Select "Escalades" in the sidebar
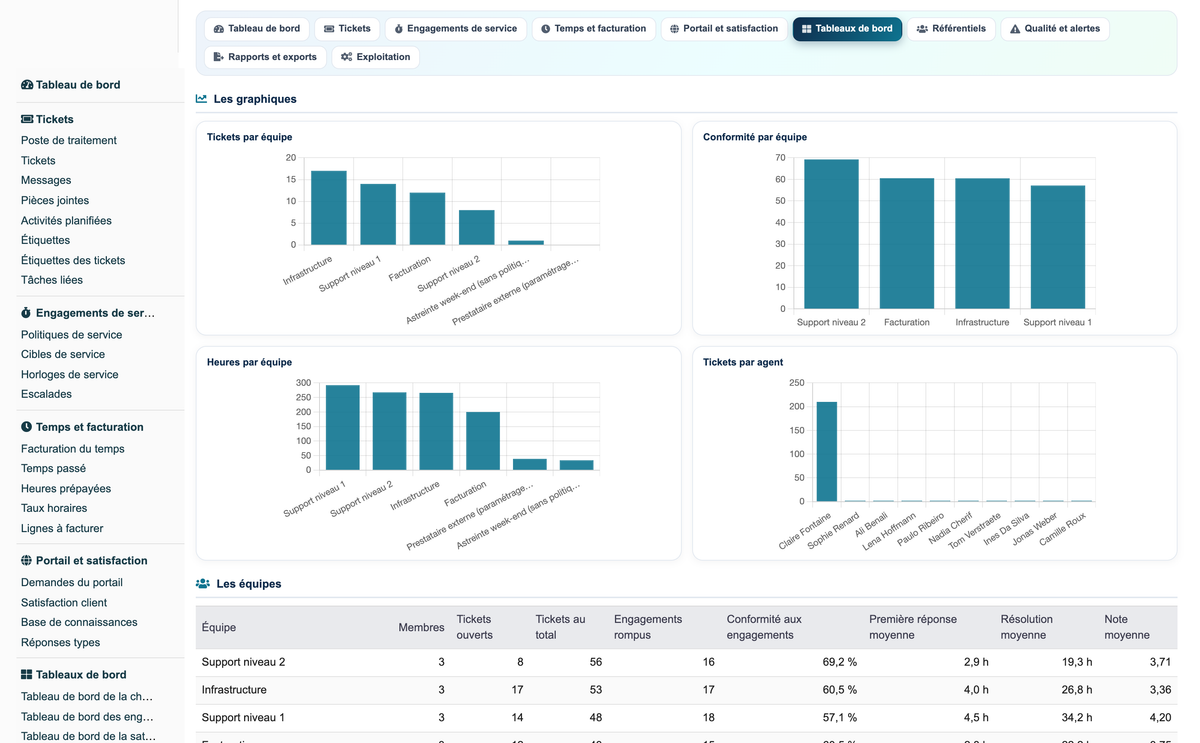The height and width of the screenshot is (743, 1200). click(x=46, y=395)
